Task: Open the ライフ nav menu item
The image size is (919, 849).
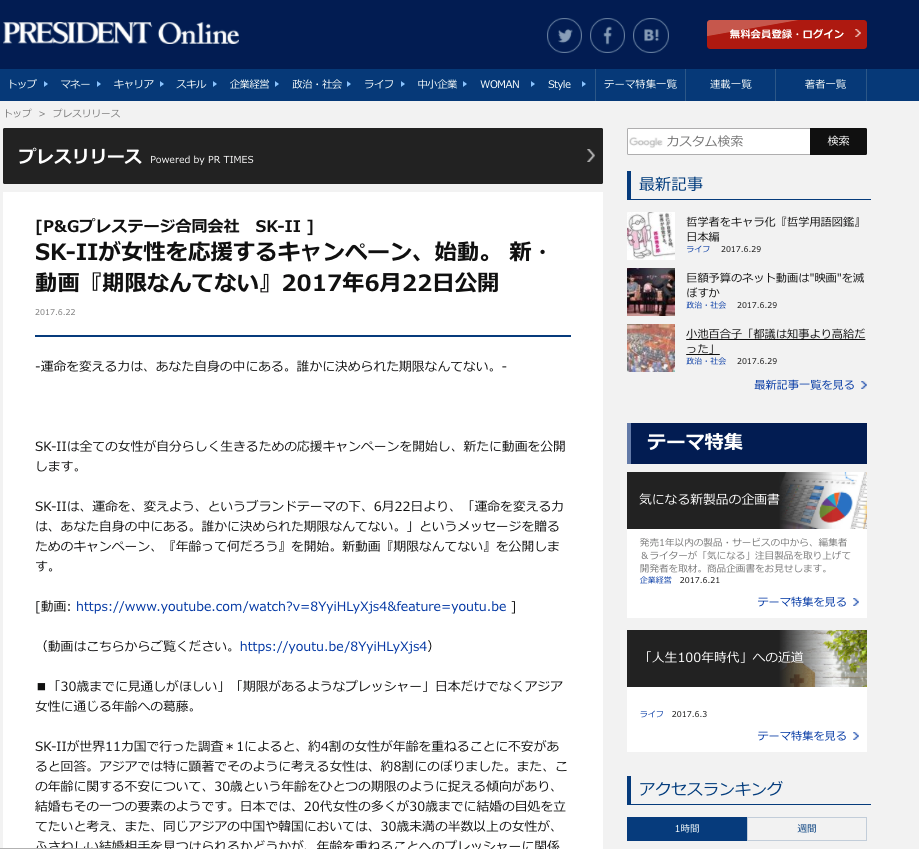Action: [384, 84]
